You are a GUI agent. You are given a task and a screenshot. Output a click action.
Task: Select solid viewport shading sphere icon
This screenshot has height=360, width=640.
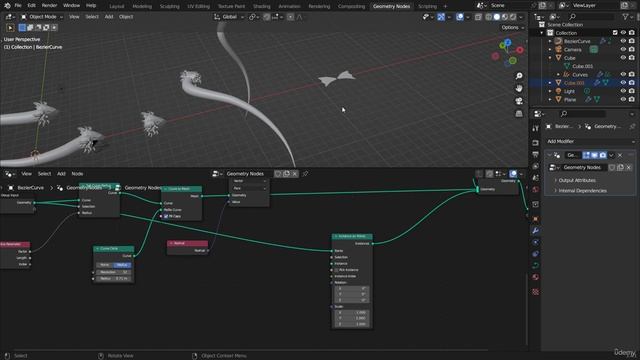coord(497,17)
